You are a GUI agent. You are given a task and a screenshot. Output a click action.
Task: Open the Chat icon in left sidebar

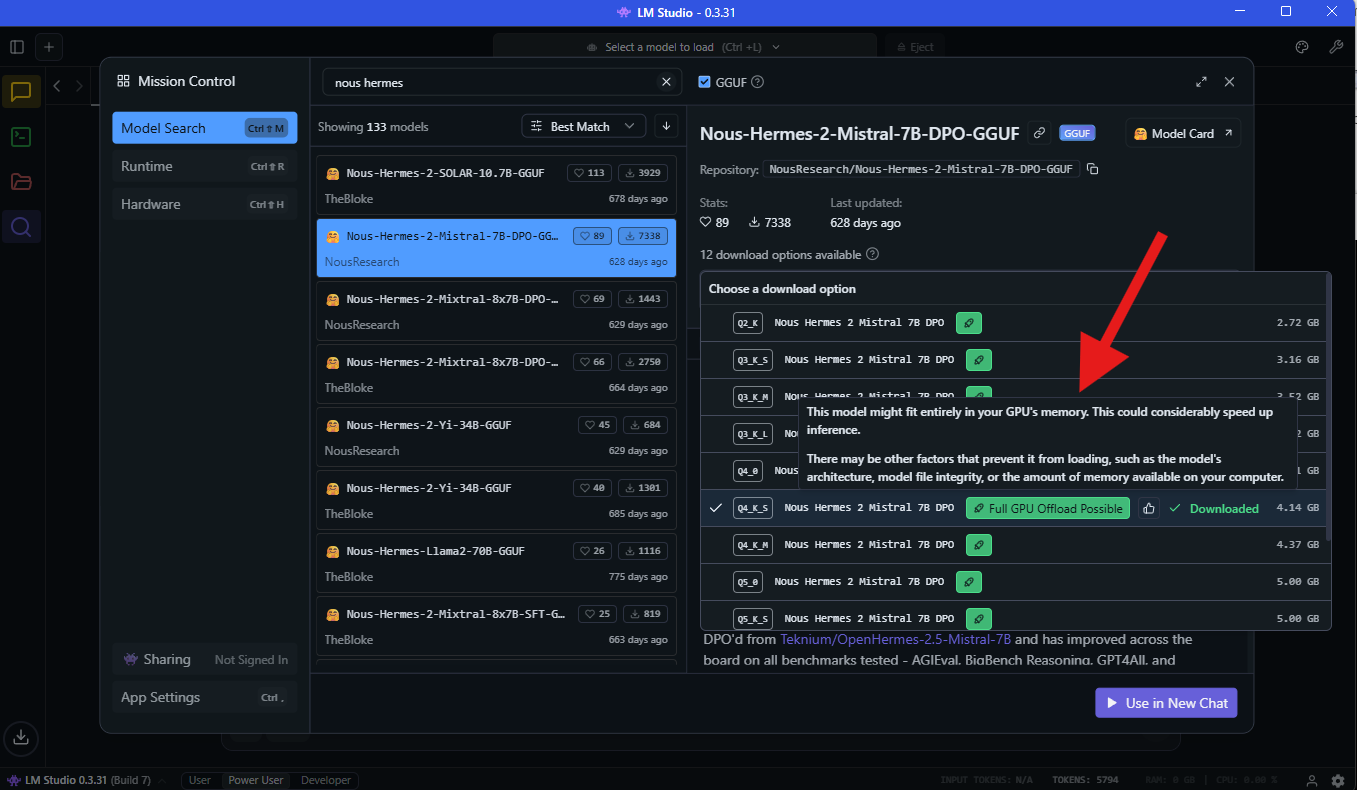21,92
